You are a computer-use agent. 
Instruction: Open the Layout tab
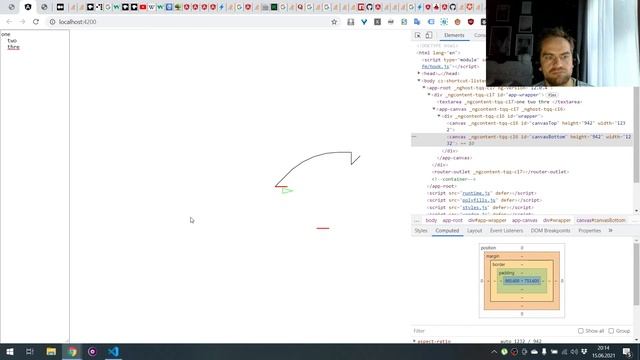coord(474,231)
